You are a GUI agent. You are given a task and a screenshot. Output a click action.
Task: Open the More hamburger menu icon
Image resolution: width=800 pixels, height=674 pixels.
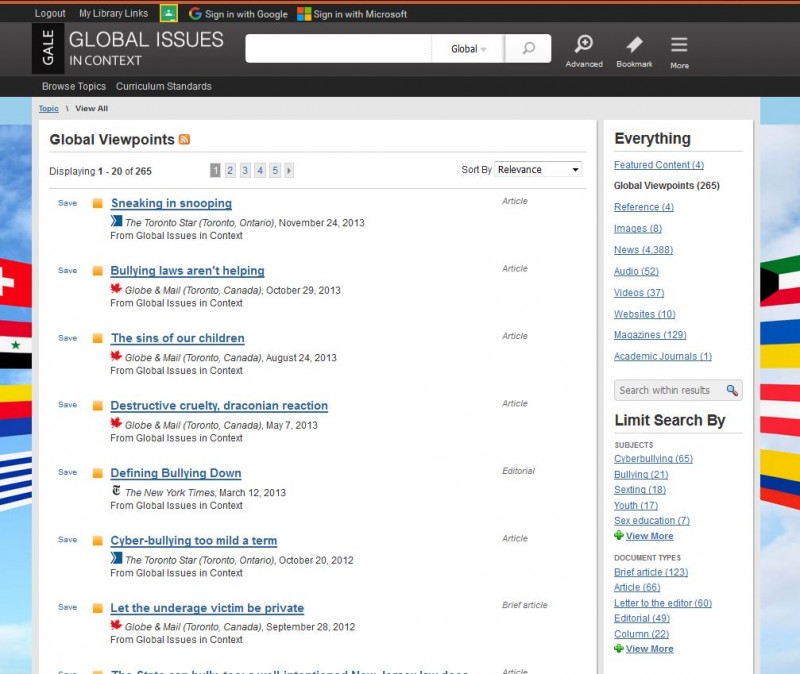(x=679, y=45)
